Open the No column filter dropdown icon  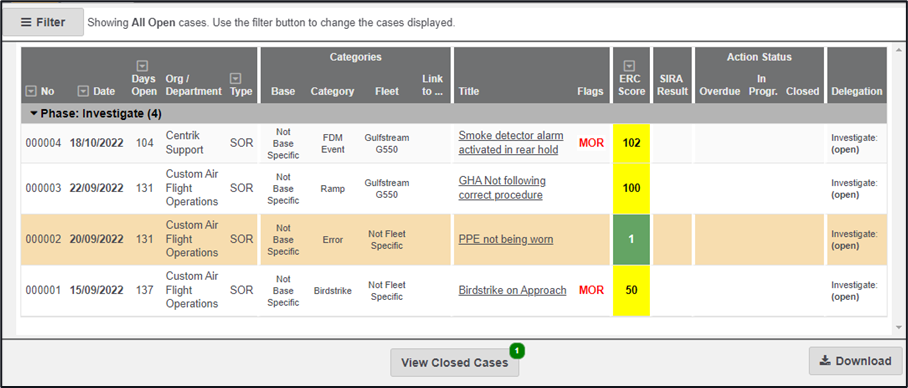(31, 91)
